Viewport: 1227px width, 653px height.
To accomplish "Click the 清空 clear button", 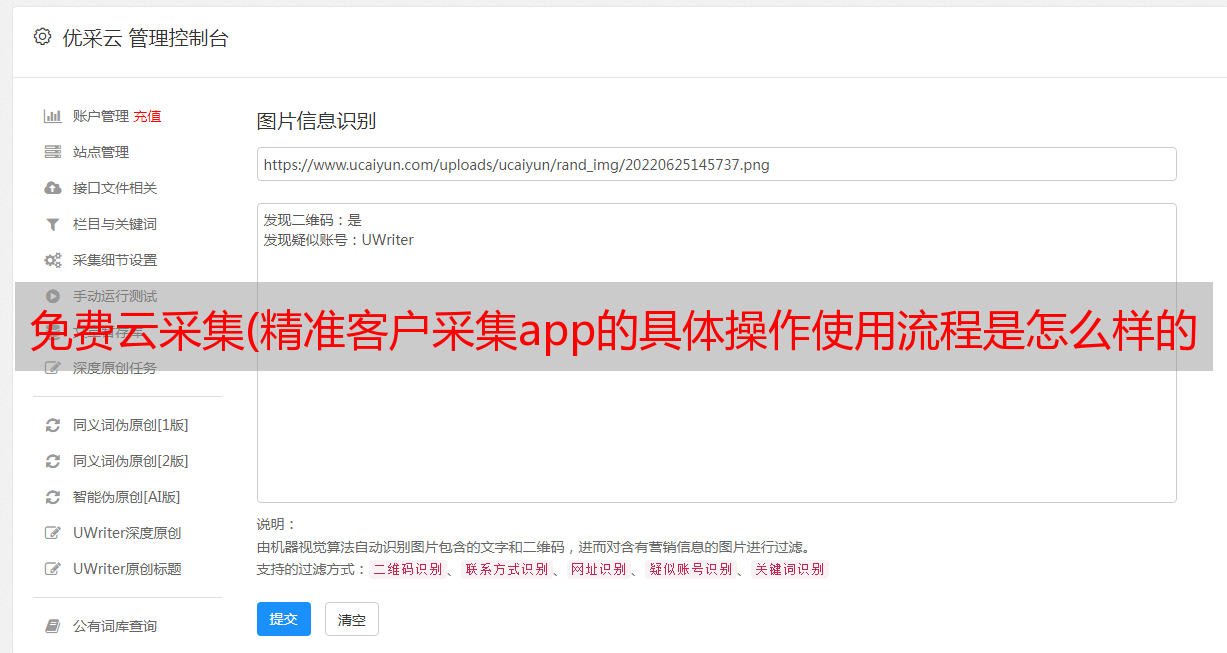I will coord(352,619).
